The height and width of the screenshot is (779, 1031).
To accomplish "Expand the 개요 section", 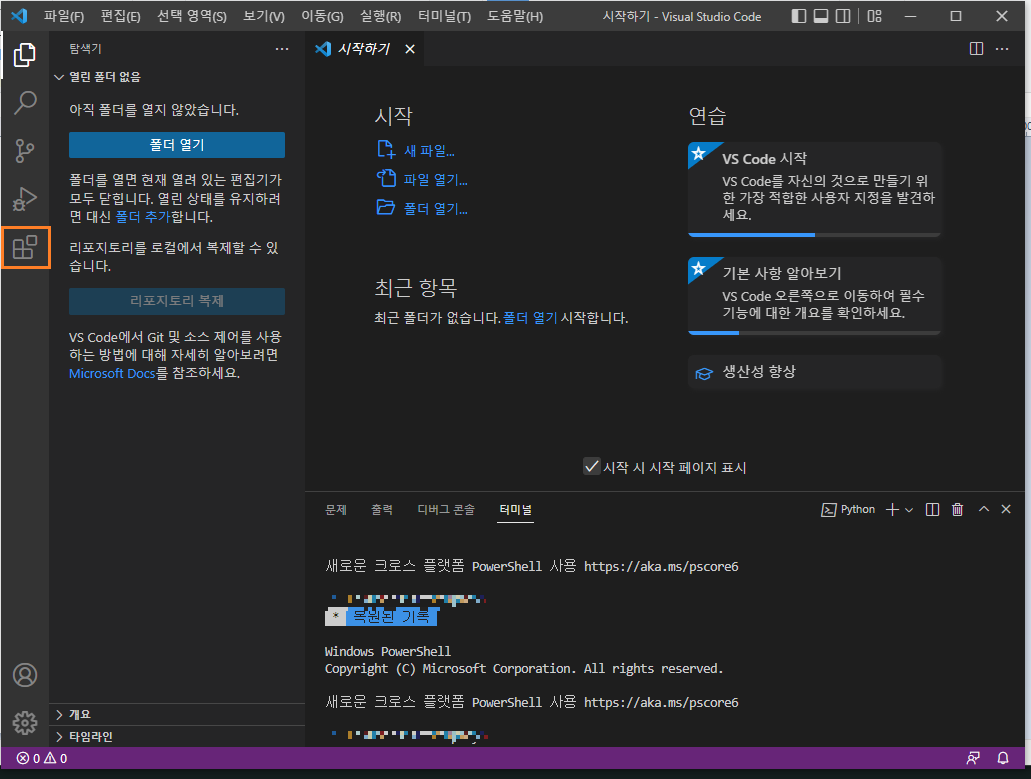I will click(x=178, y=715).
